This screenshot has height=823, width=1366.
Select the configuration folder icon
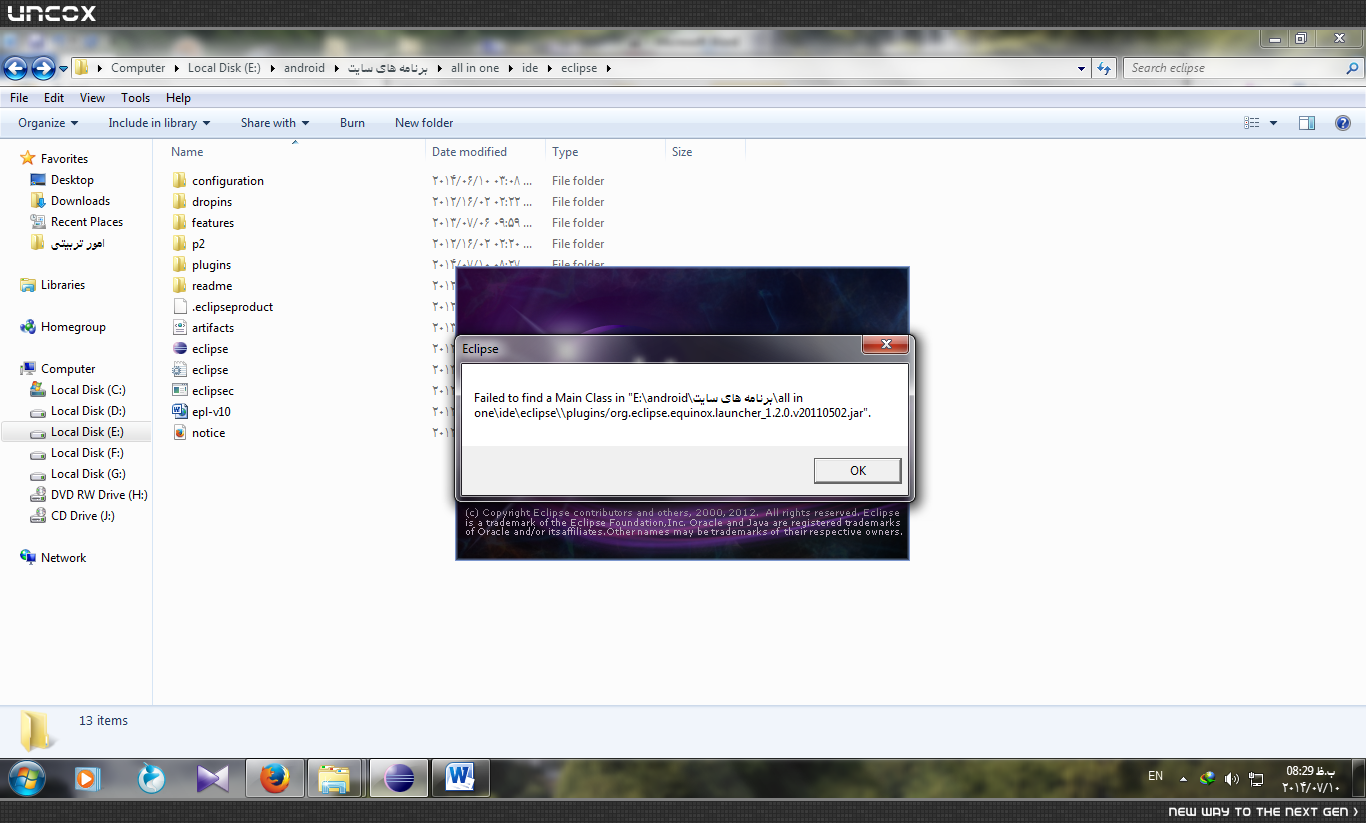tap(180, 181)
